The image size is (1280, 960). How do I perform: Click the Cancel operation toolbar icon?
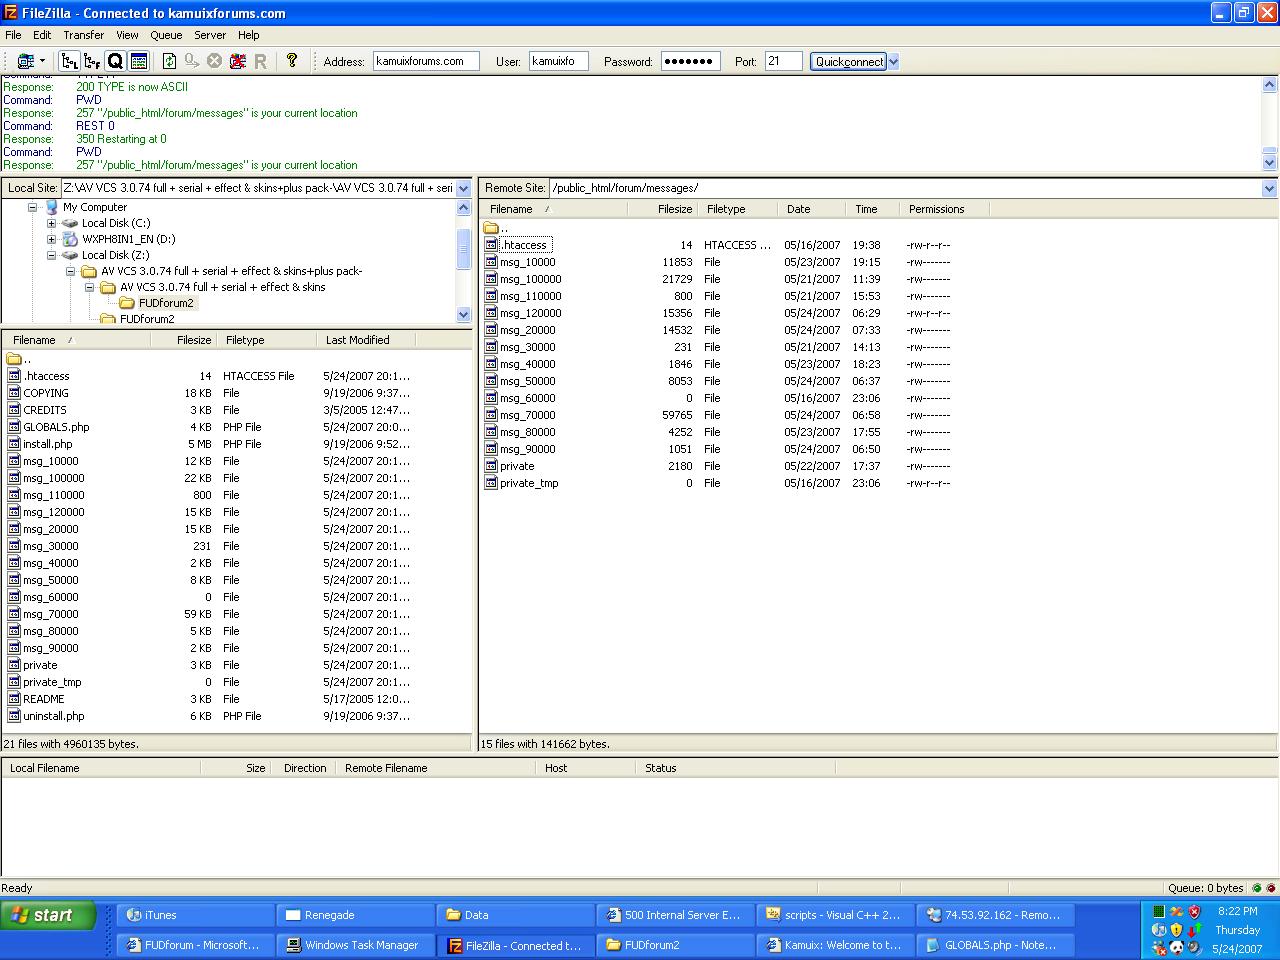tap(214, 61)
